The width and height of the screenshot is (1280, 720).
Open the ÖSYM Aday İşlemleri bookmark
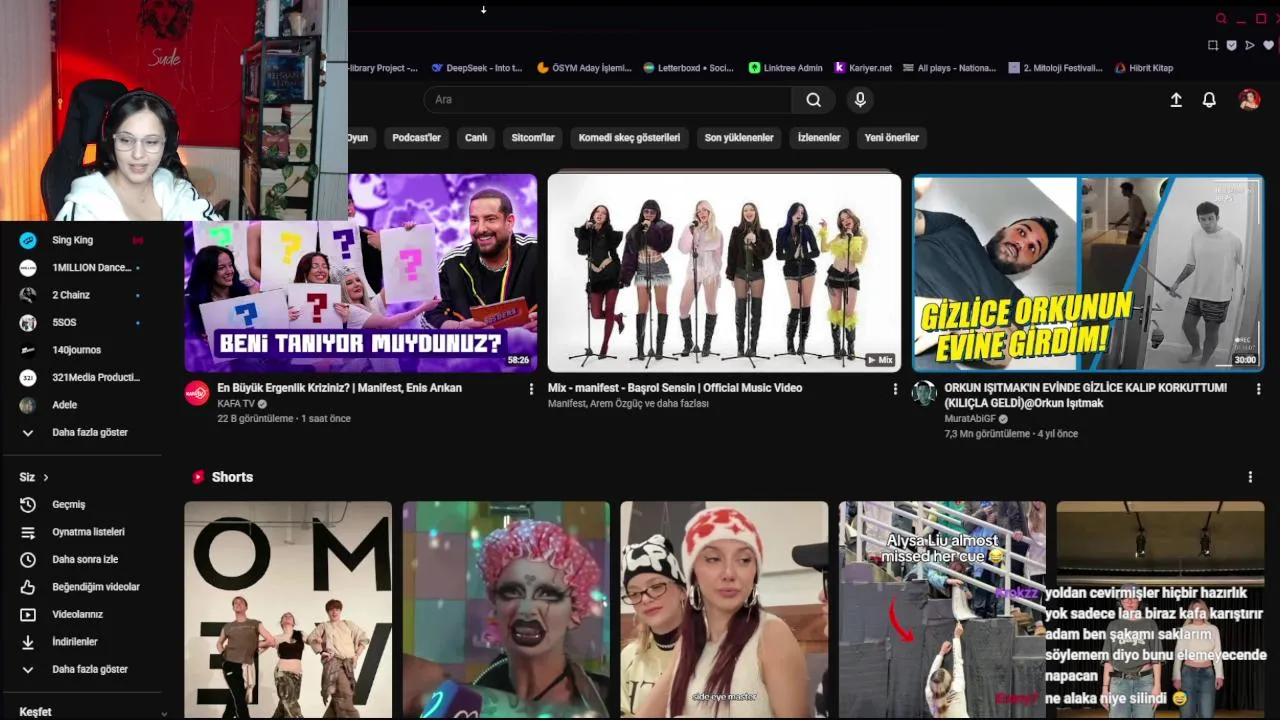coord(585,68)
